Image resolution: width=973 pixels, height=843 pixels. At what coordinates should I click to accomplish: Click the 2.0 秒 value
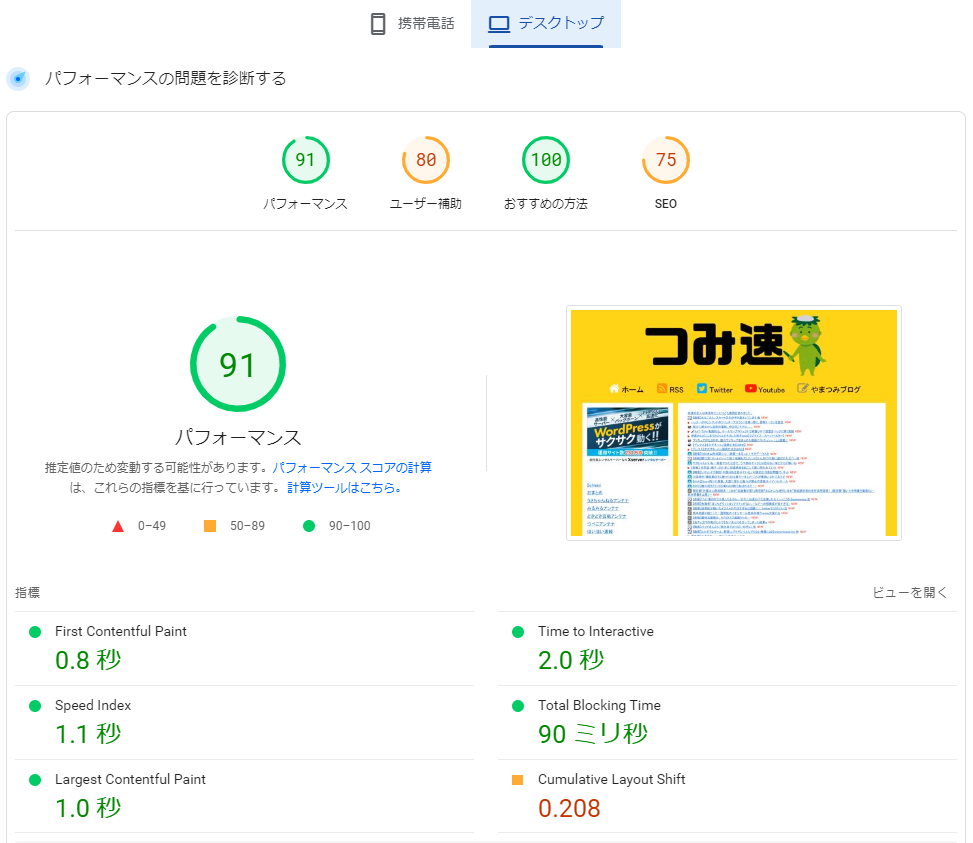pos(571,660)
